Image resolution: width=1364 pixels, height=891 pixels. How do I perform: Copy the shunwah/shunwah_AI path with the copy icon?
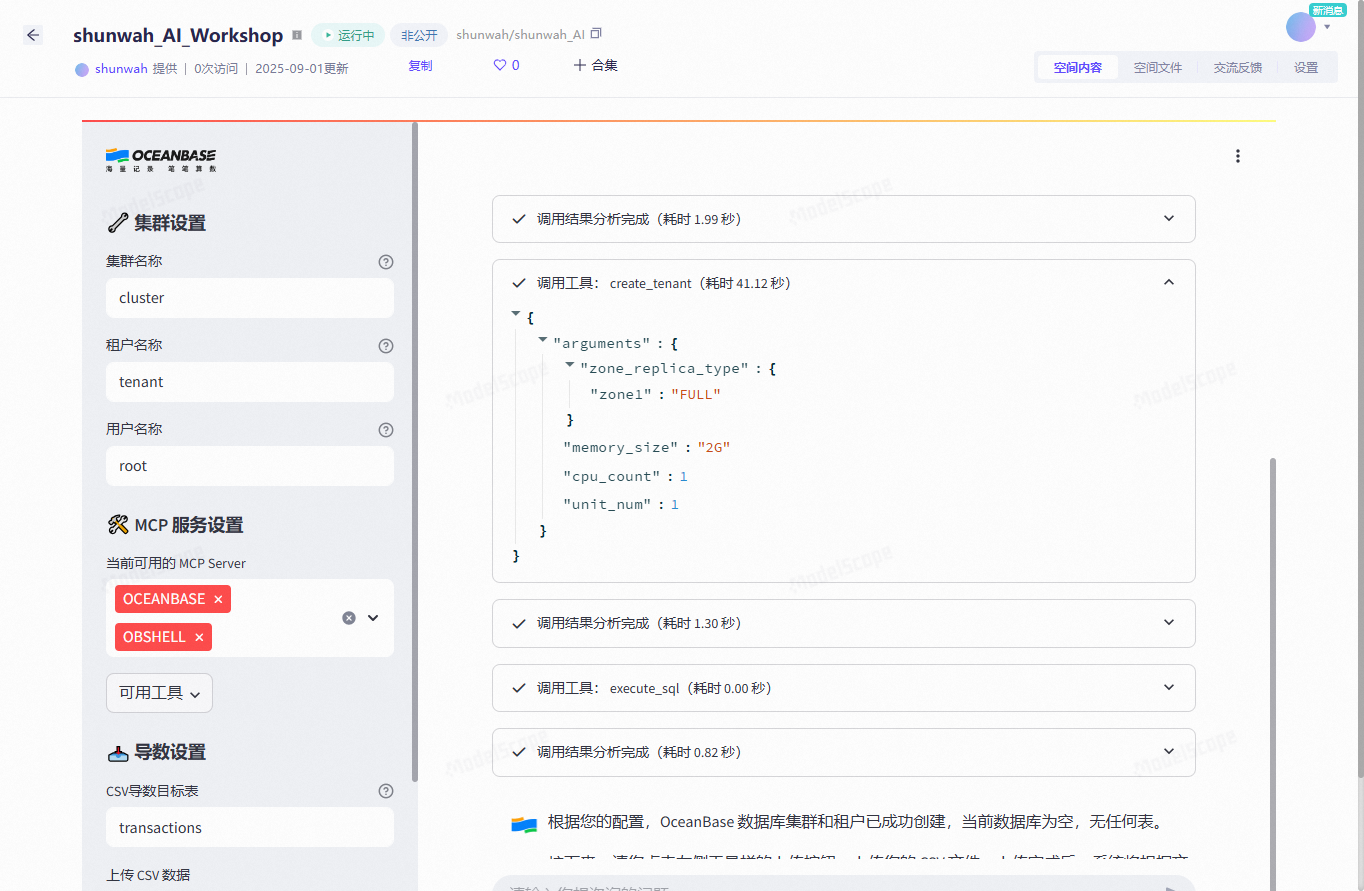click(597, 34)
